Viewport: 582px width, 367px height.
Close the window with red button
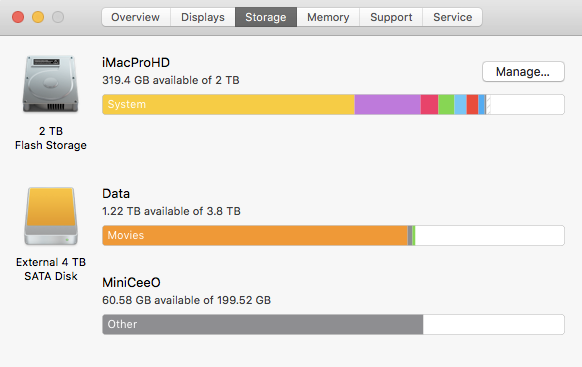(18, 17)
